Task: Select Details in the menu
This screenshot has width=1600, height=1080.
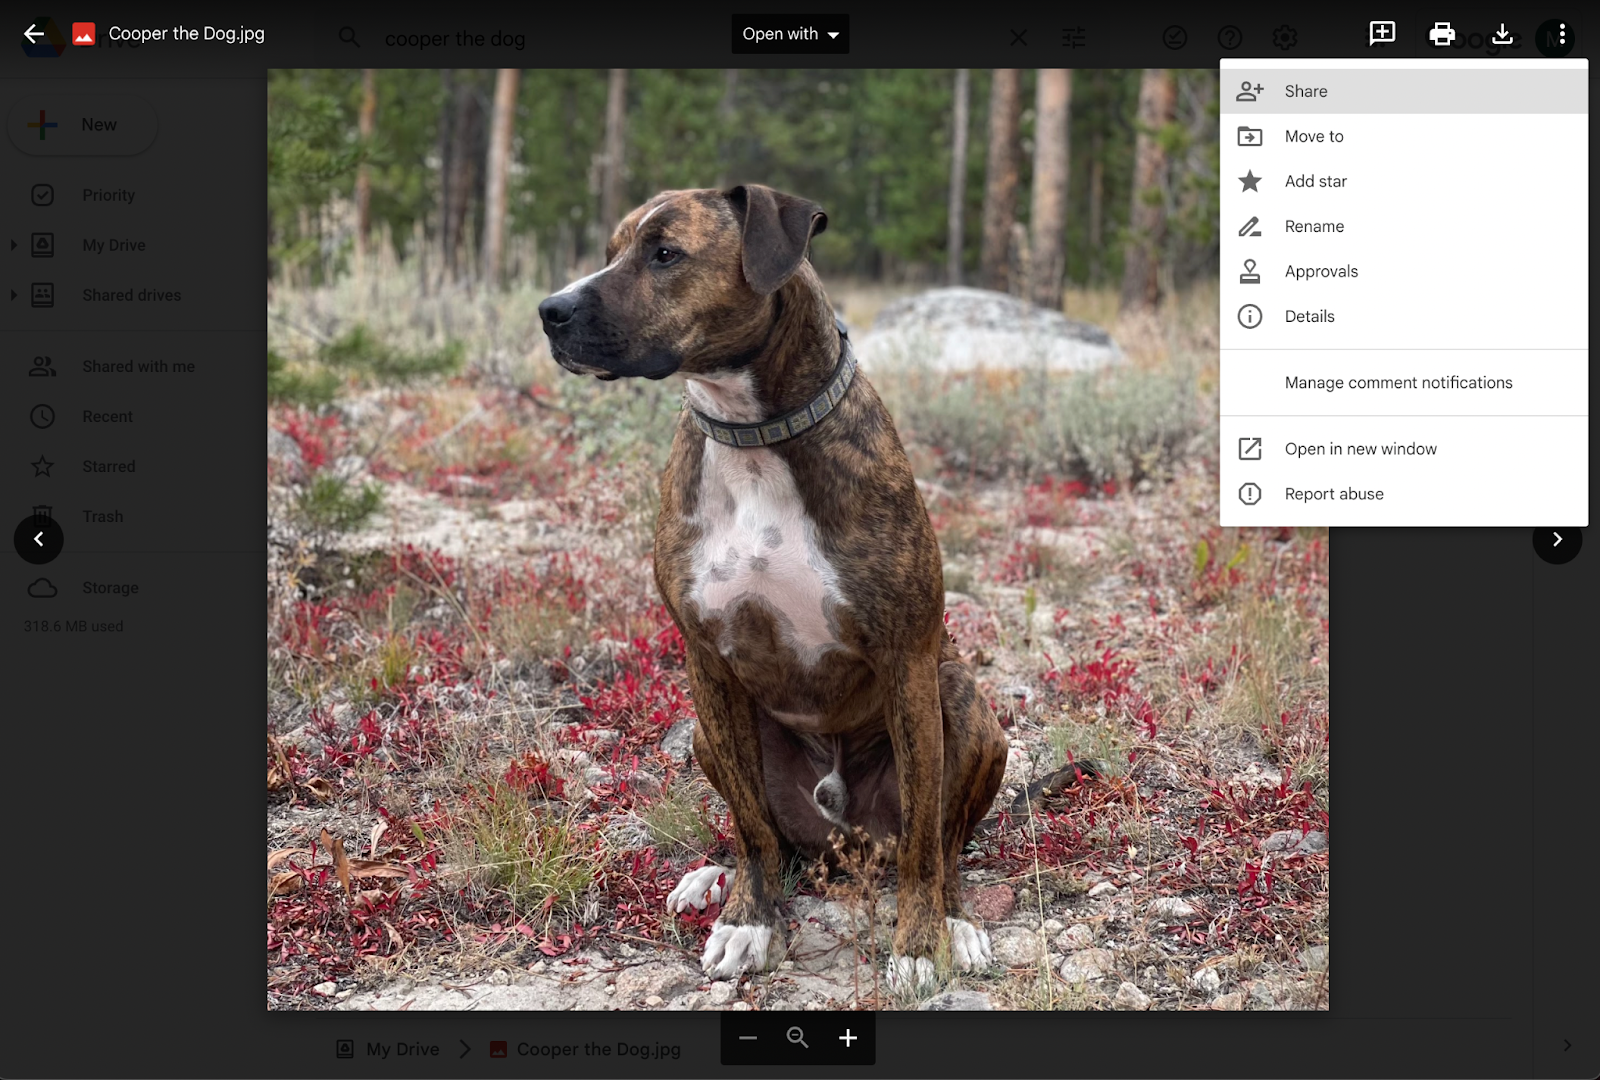Action: [1404, 316]
